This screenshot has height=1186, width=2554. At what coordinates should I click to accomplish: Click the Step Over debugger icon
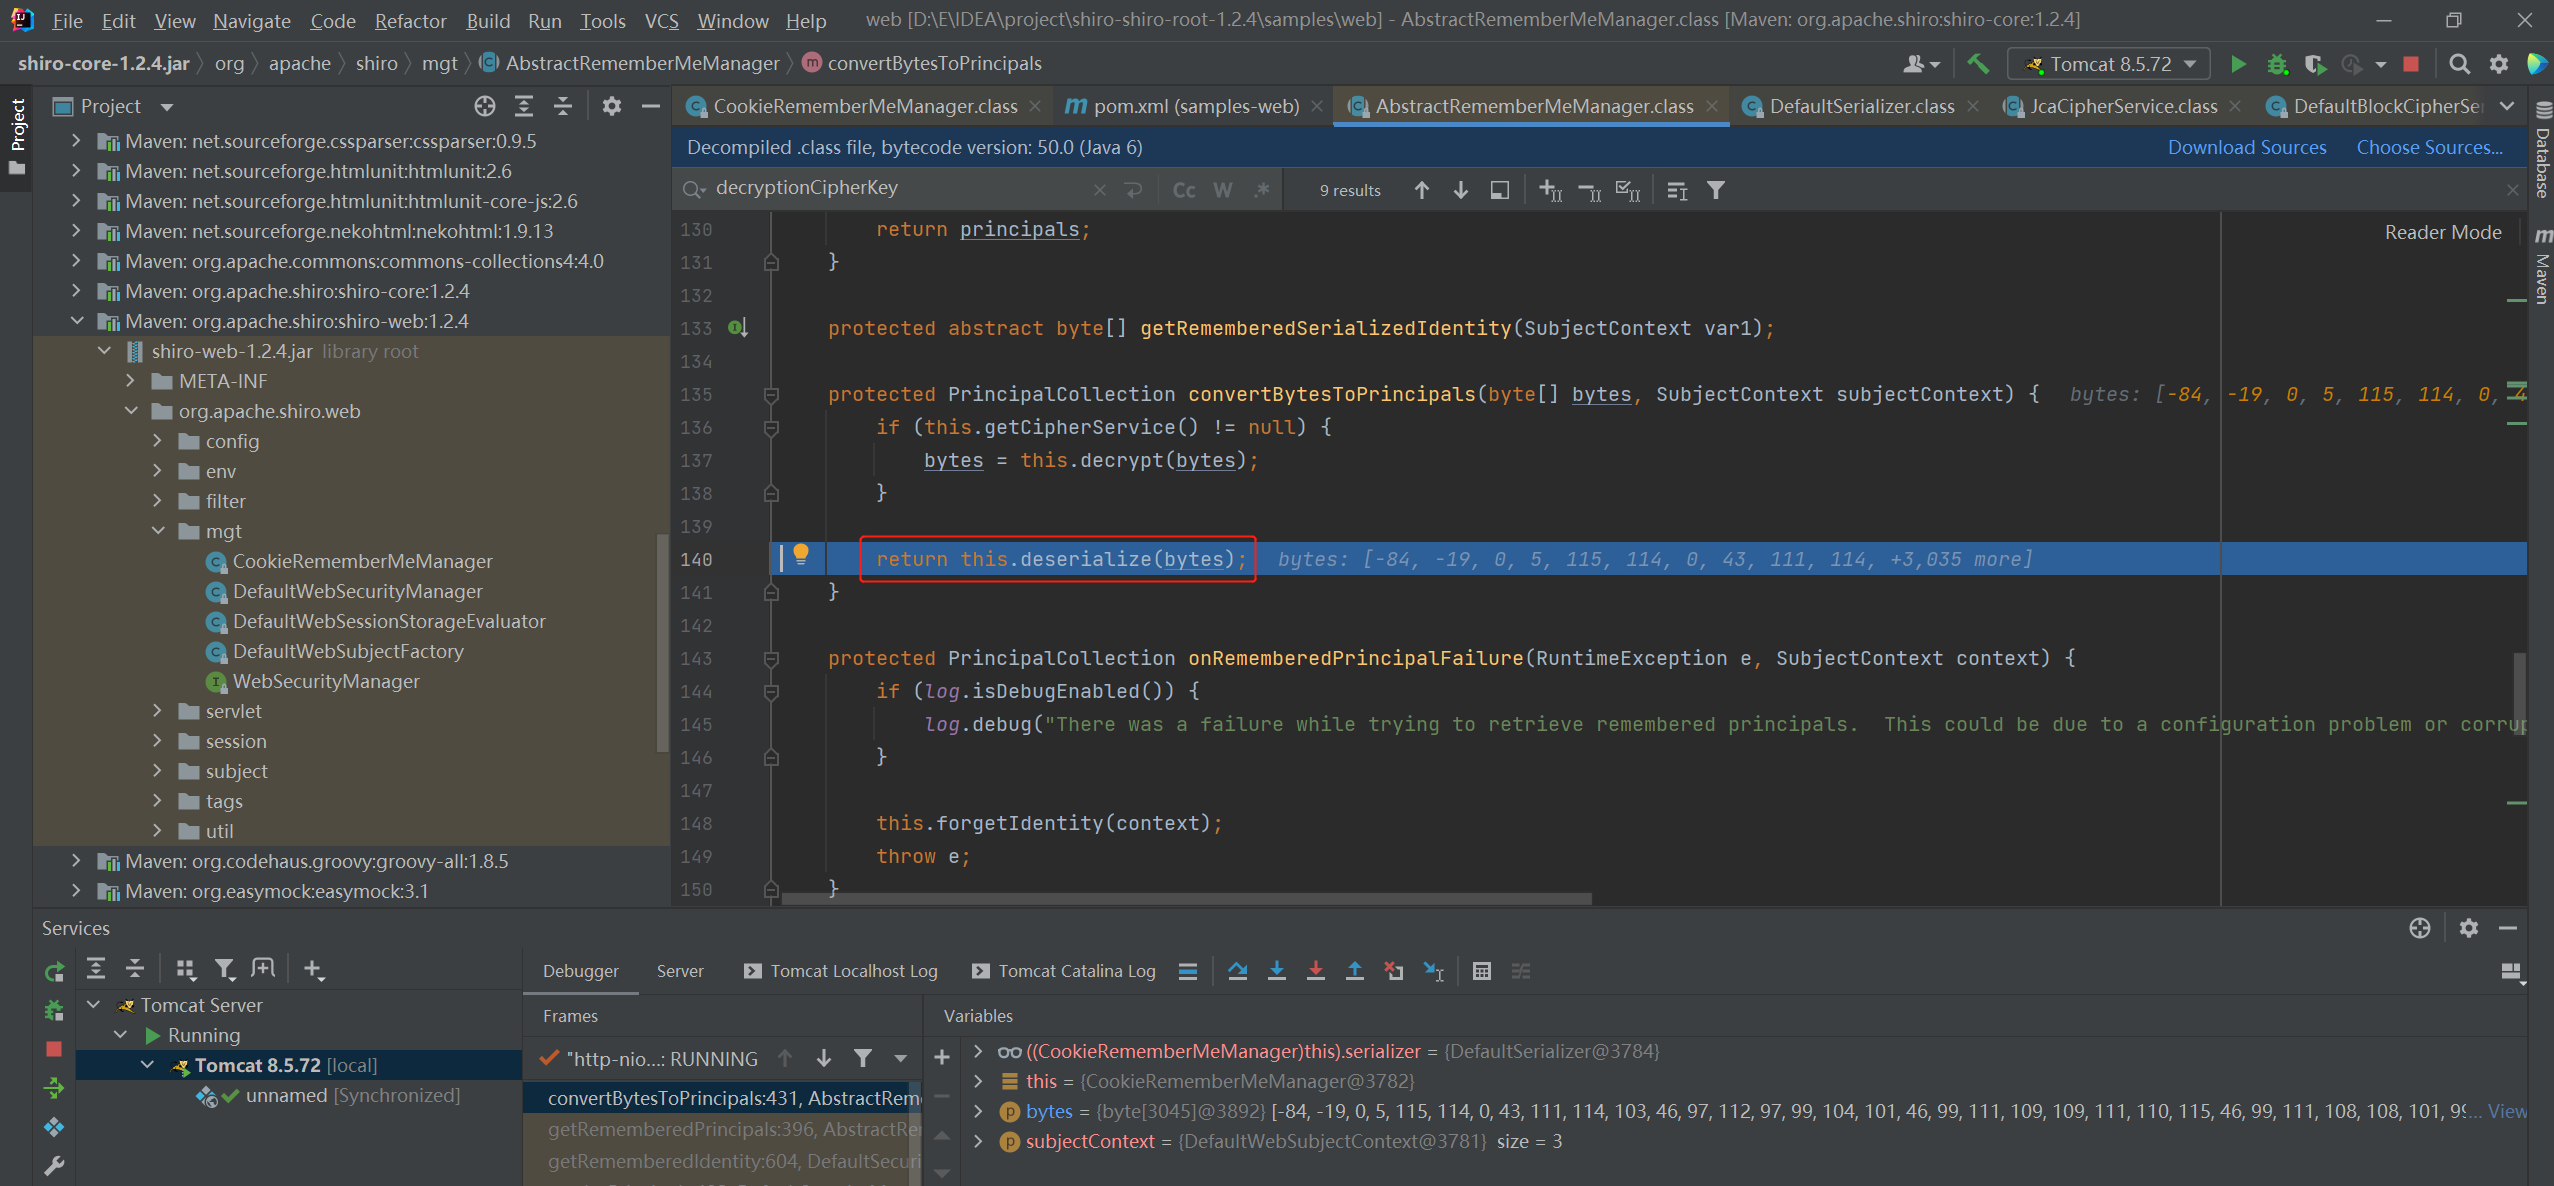tap(1237, 970)
